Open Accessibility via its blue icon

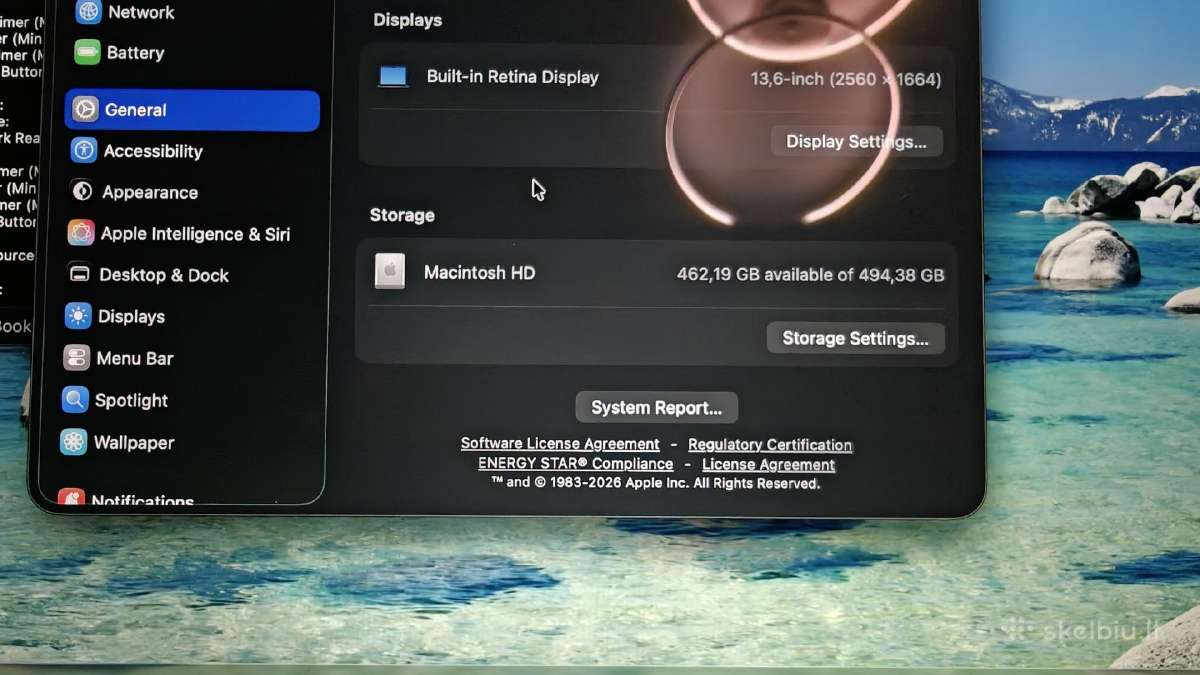(x=84, y=150)
